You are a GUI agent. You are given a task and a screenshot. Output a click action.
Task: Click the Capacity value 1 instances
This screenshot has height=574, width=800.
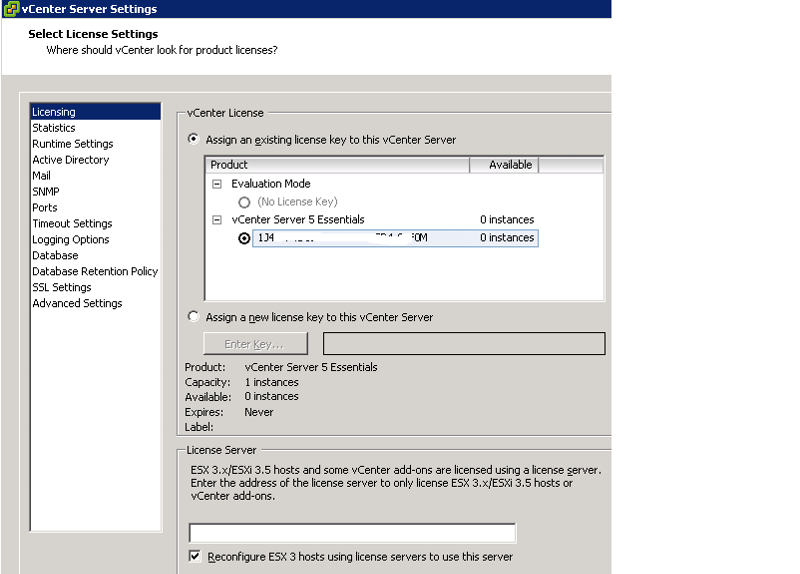[x=271, y=382]
